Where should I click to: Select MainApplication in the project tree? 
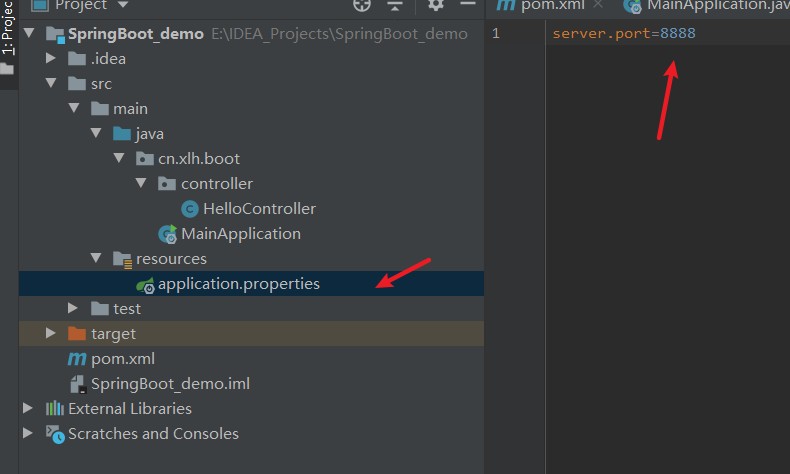pyautogui.click(x=241, y=234)
